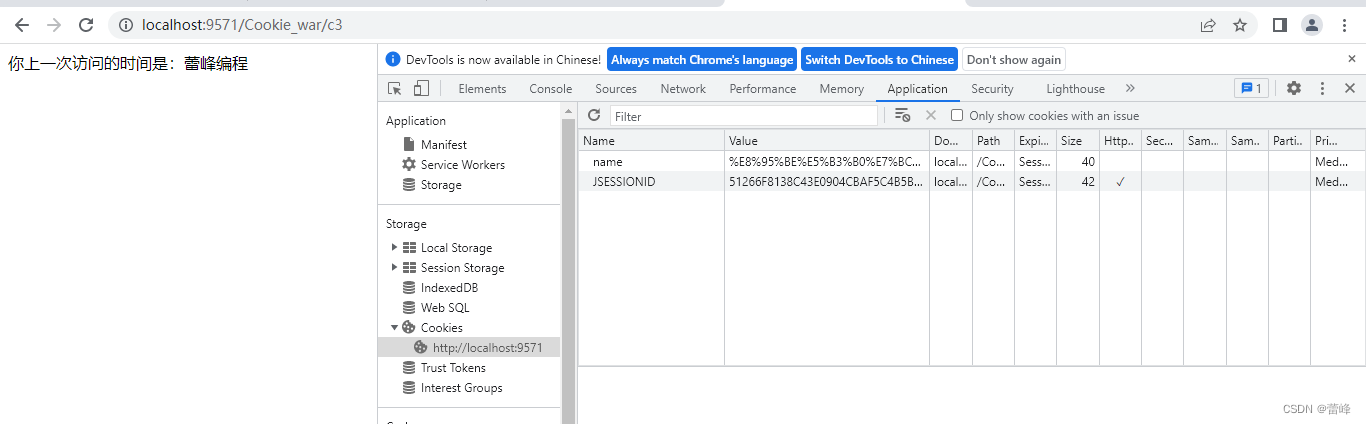This screenshot has height=424, width=1366.
Task: Toggle the device toolbar icon
Action: click(421, 88)
